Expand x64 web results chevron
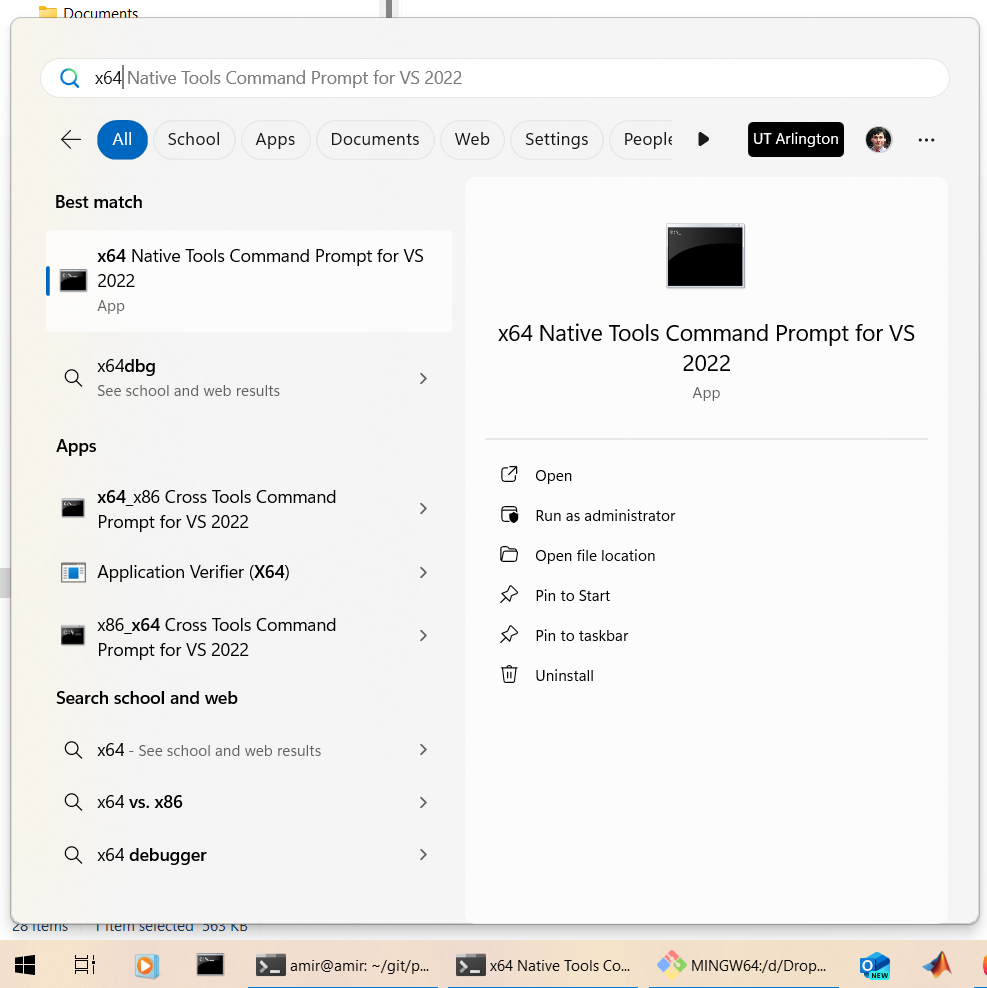987x988 pixels. pos(423,750)
